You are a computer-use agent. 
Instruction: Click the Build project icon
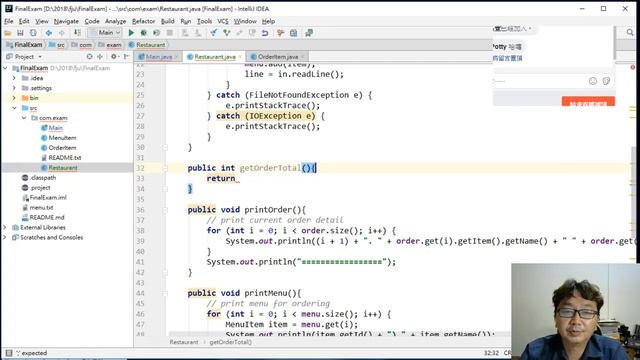tap(77, 33)
